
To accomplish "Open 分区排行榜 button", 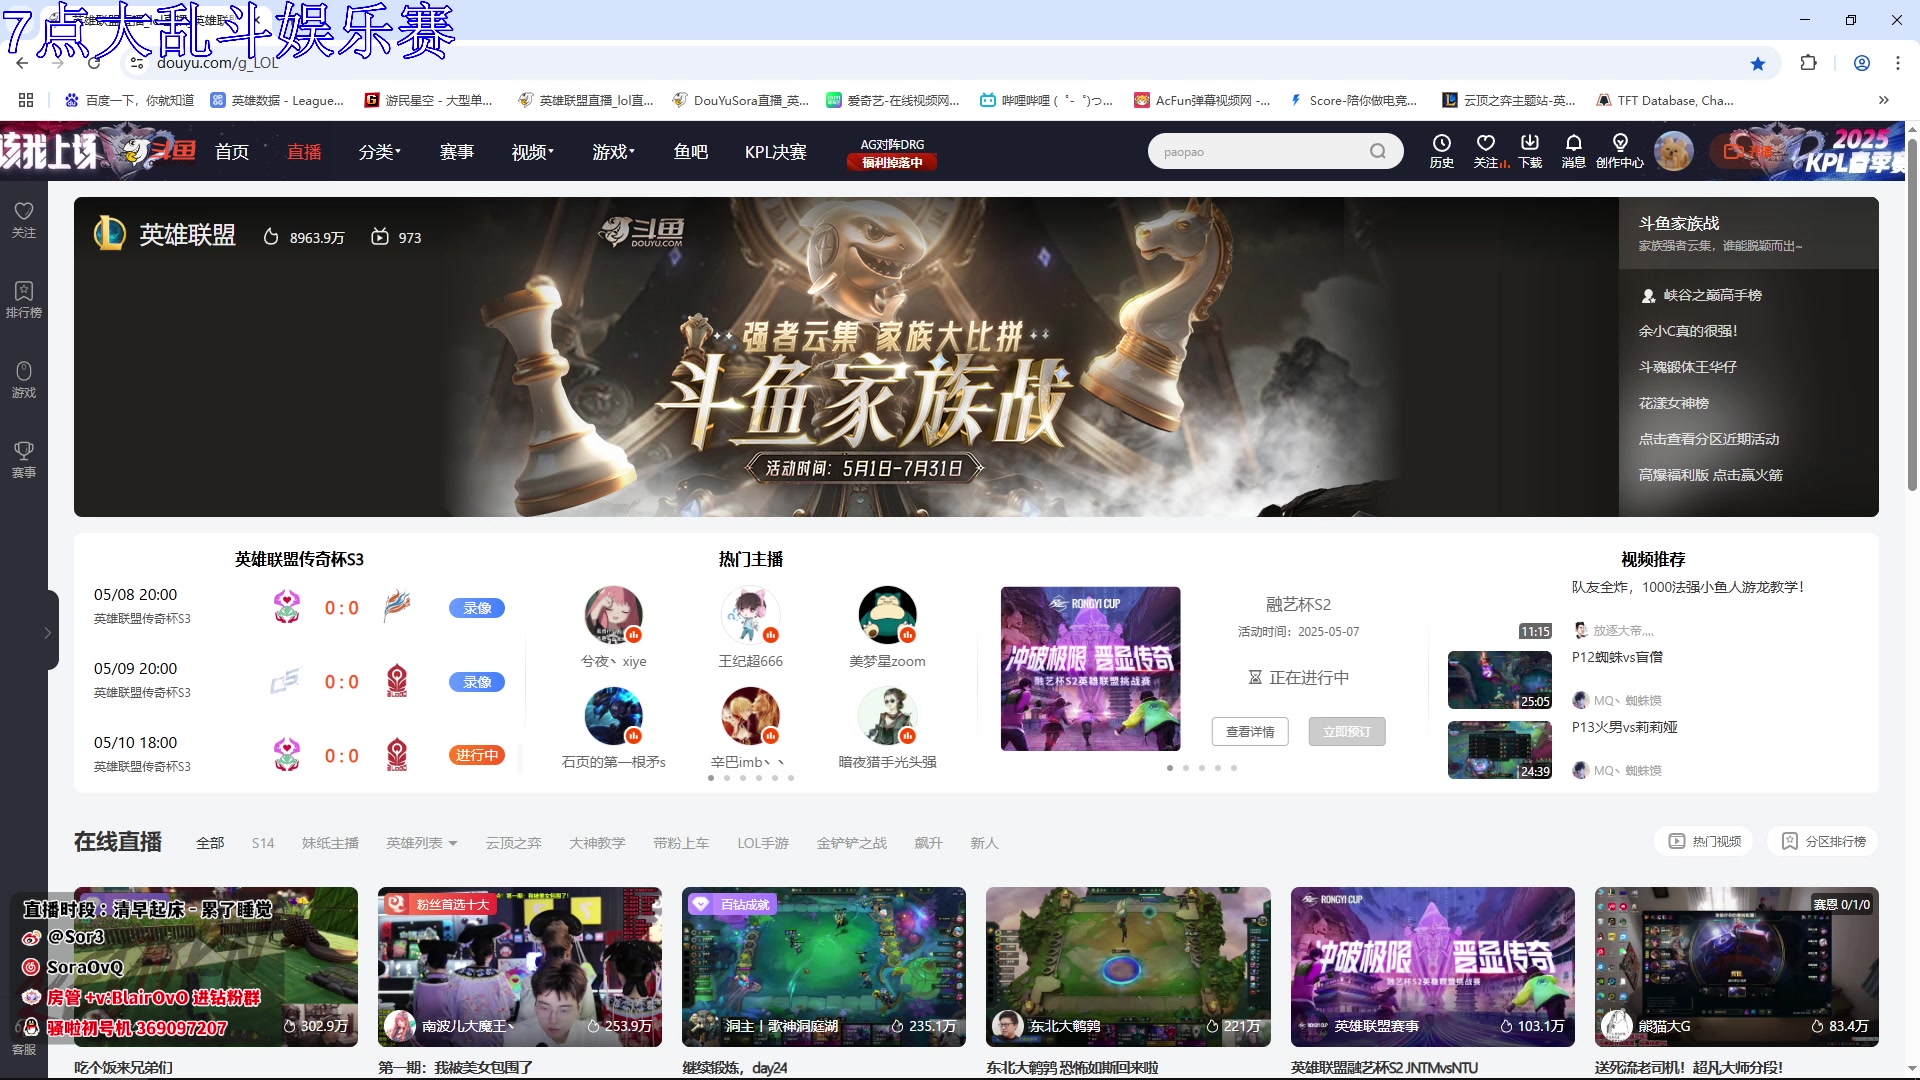I will point(1823,841).
